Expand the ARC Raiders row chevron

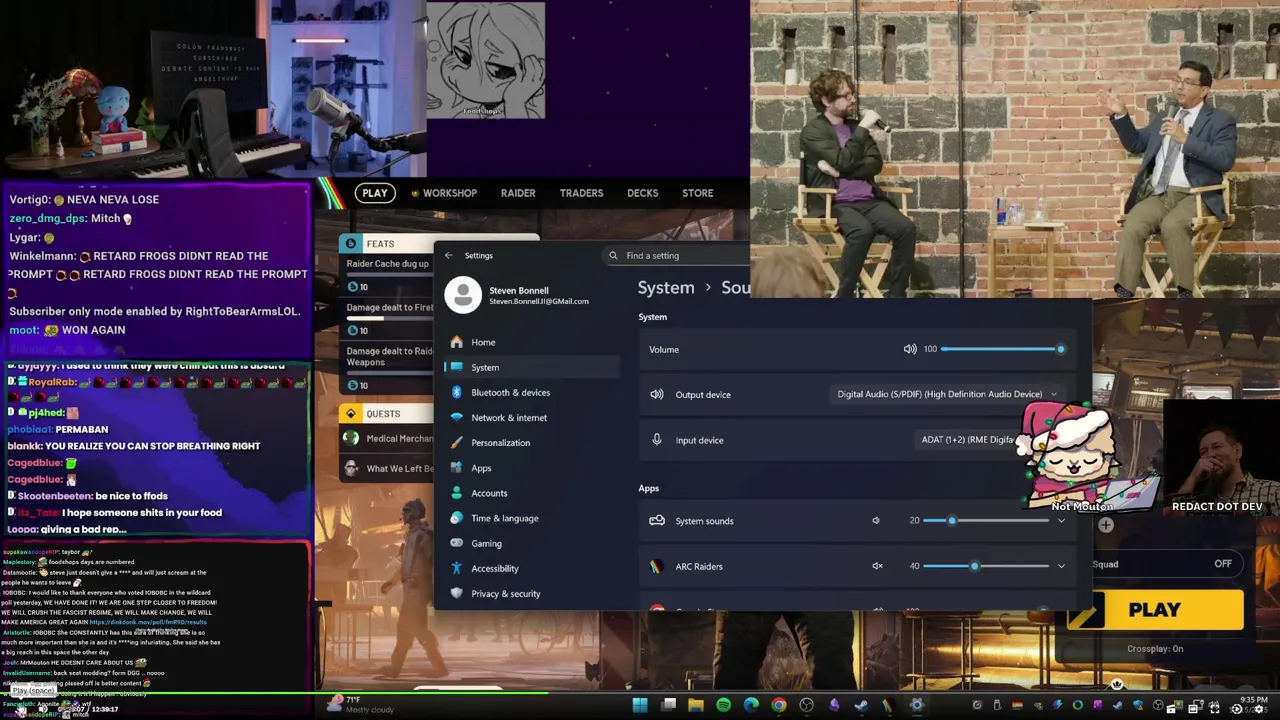pyautogui.click(x=1061, y=566)
